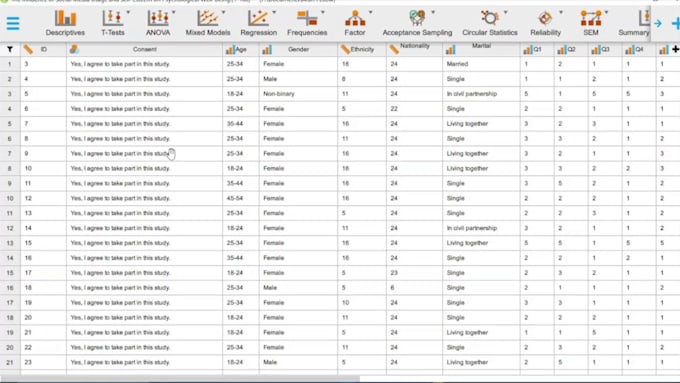Screen dimensions: 680x383
Task: Click the Marital column type icon
Action: click(451, 50)
